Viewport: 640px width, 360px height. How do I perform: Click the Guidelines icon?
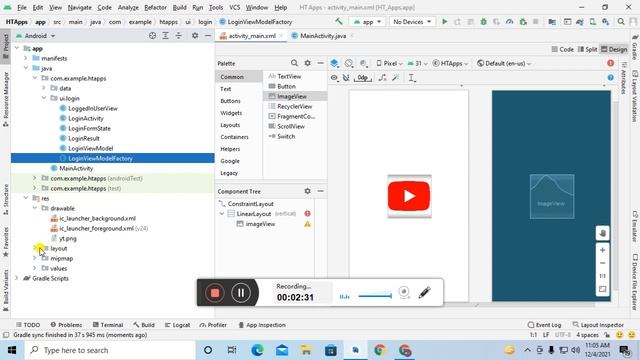[x=412, y=78]
